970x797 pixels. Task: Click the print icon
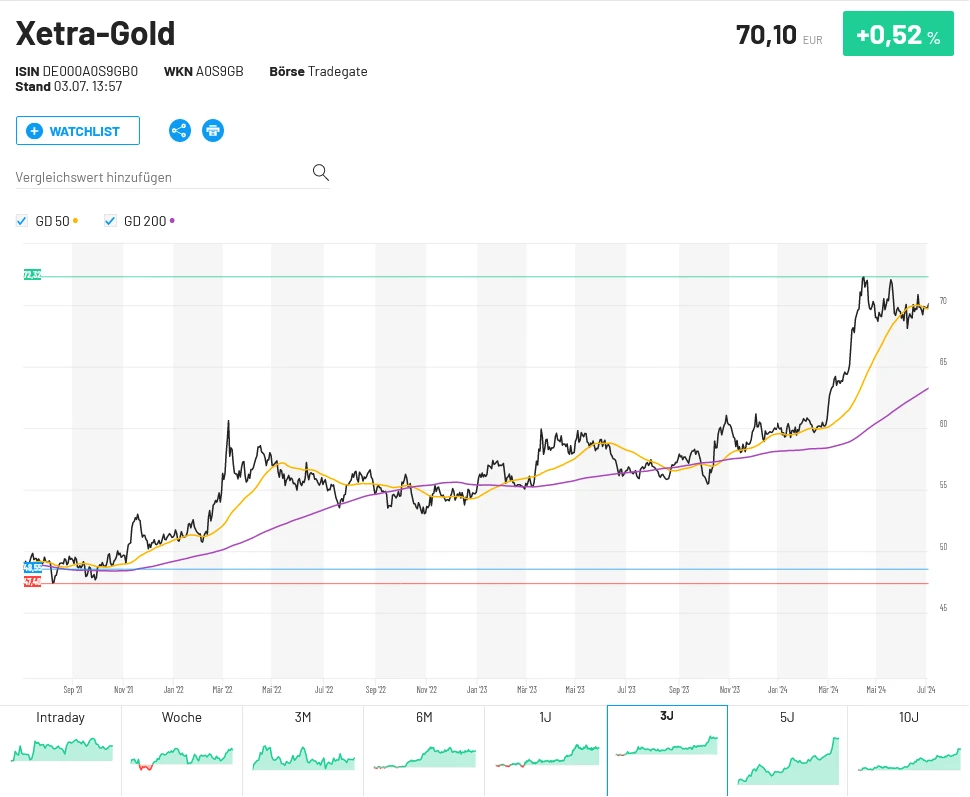212,130
